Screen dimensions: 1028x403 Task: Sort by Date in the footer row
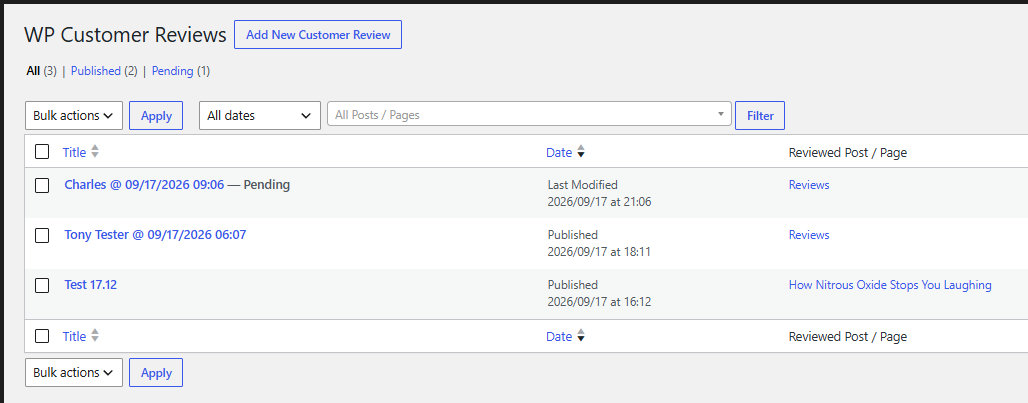tap(559, 336)
